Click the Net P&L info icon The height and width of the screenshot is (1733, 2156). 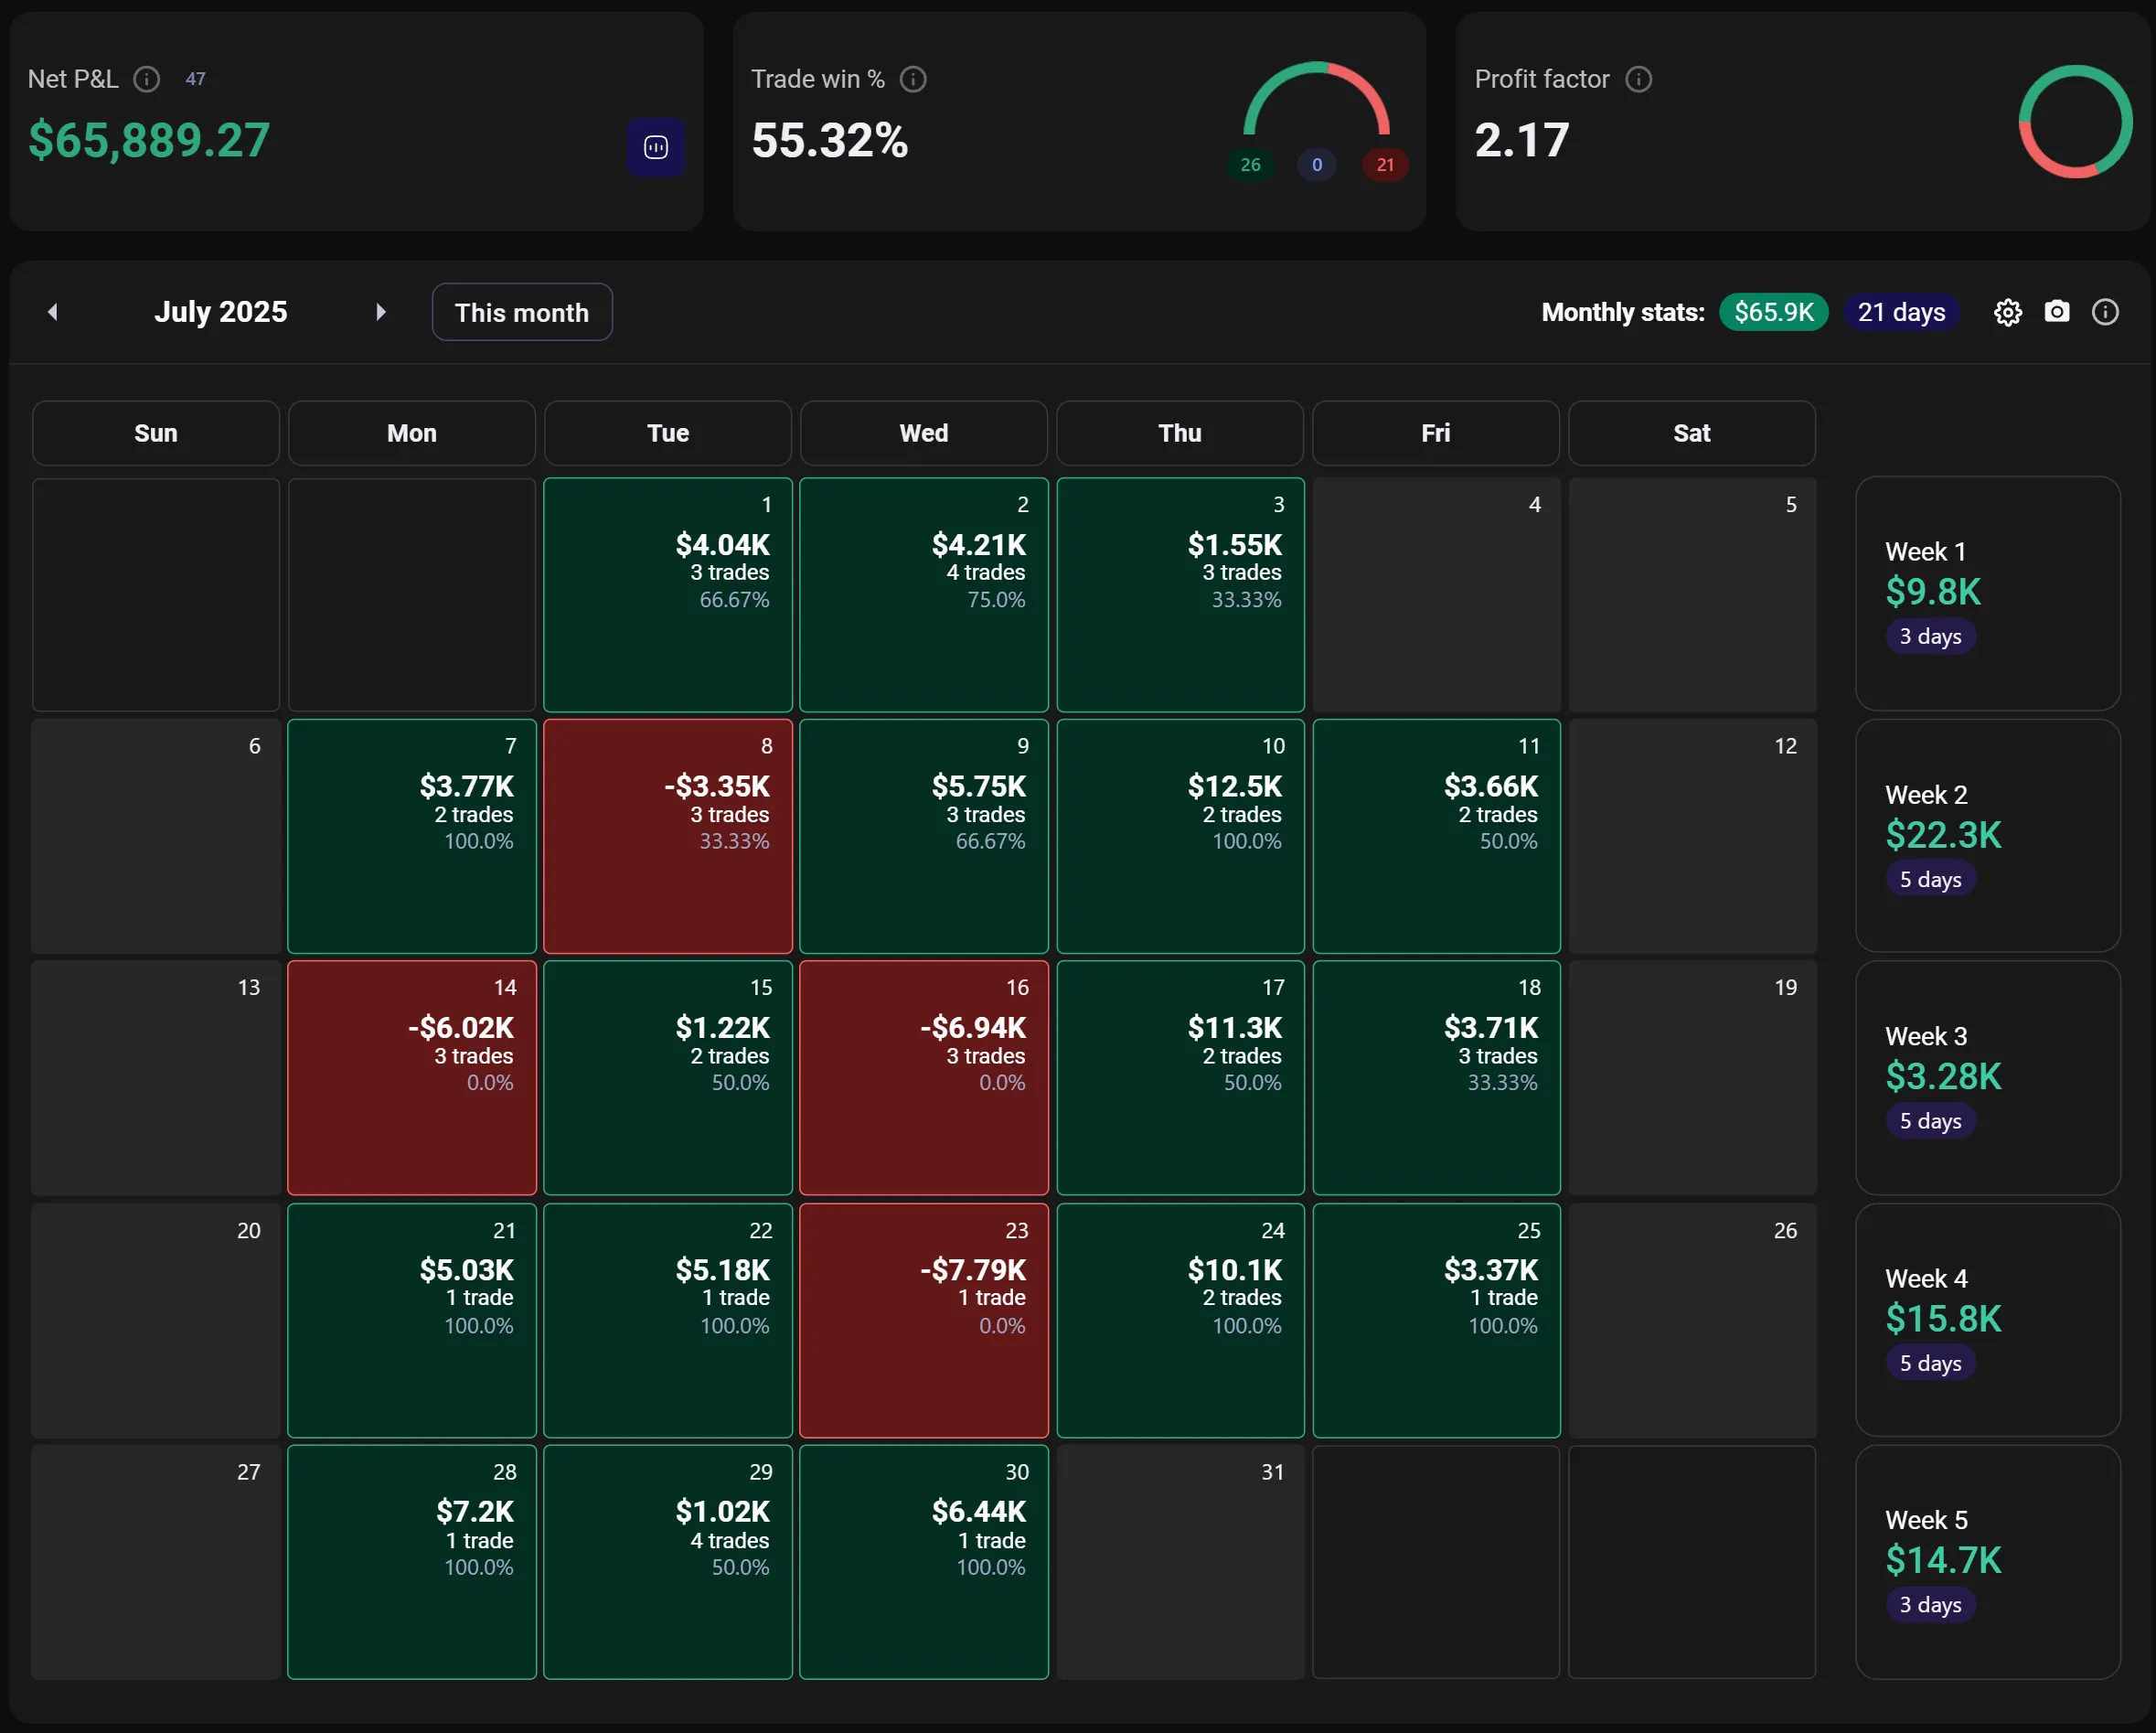(x=147, y=79)
